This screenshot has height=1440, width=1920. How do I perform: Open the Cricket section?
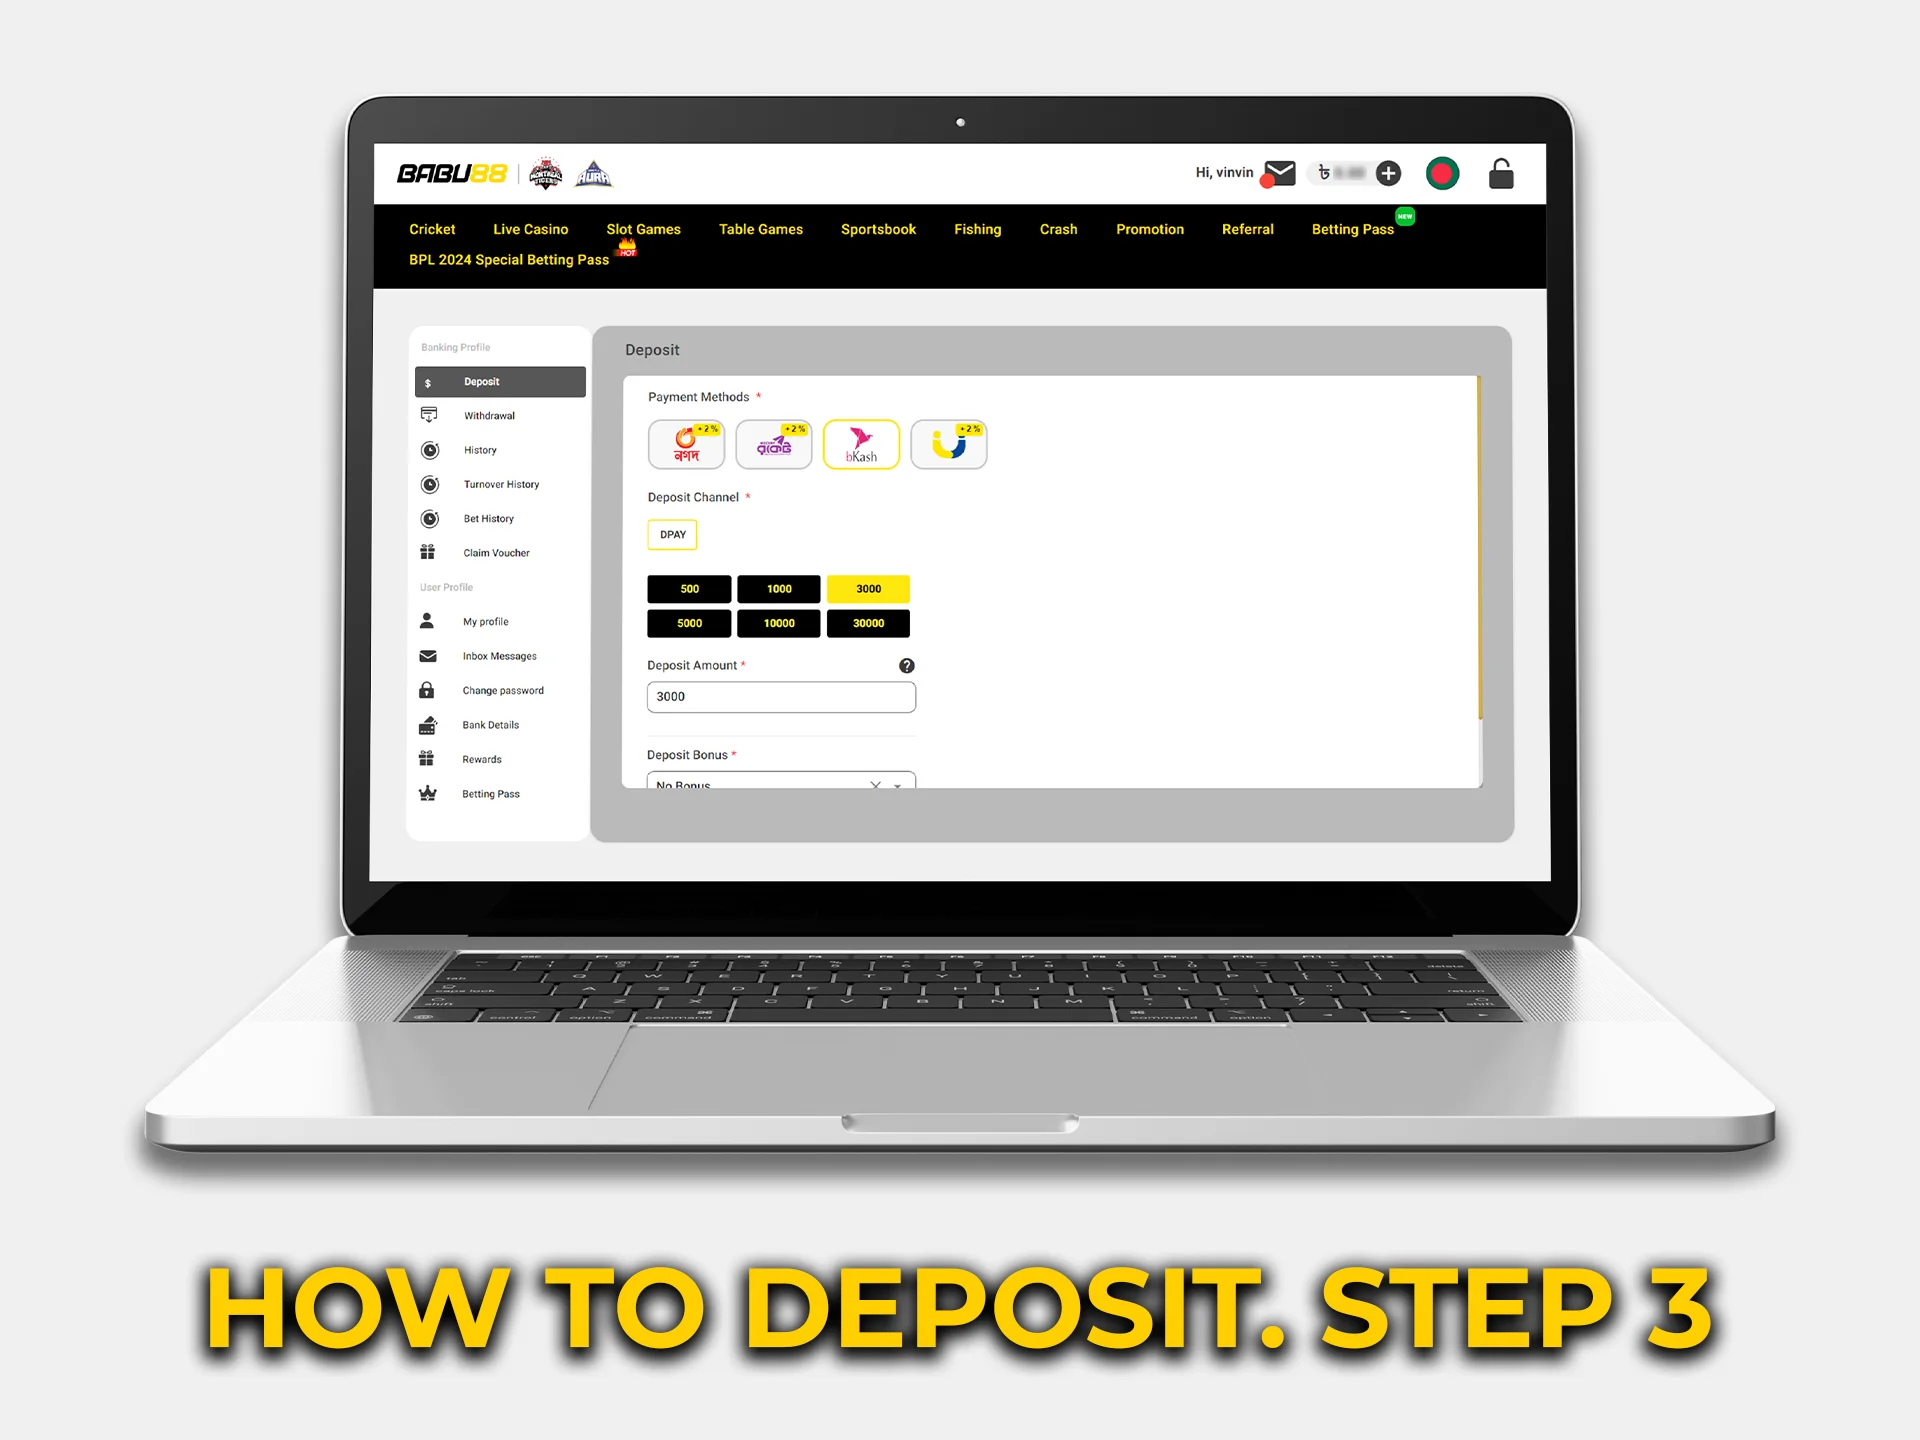(435, 228)
